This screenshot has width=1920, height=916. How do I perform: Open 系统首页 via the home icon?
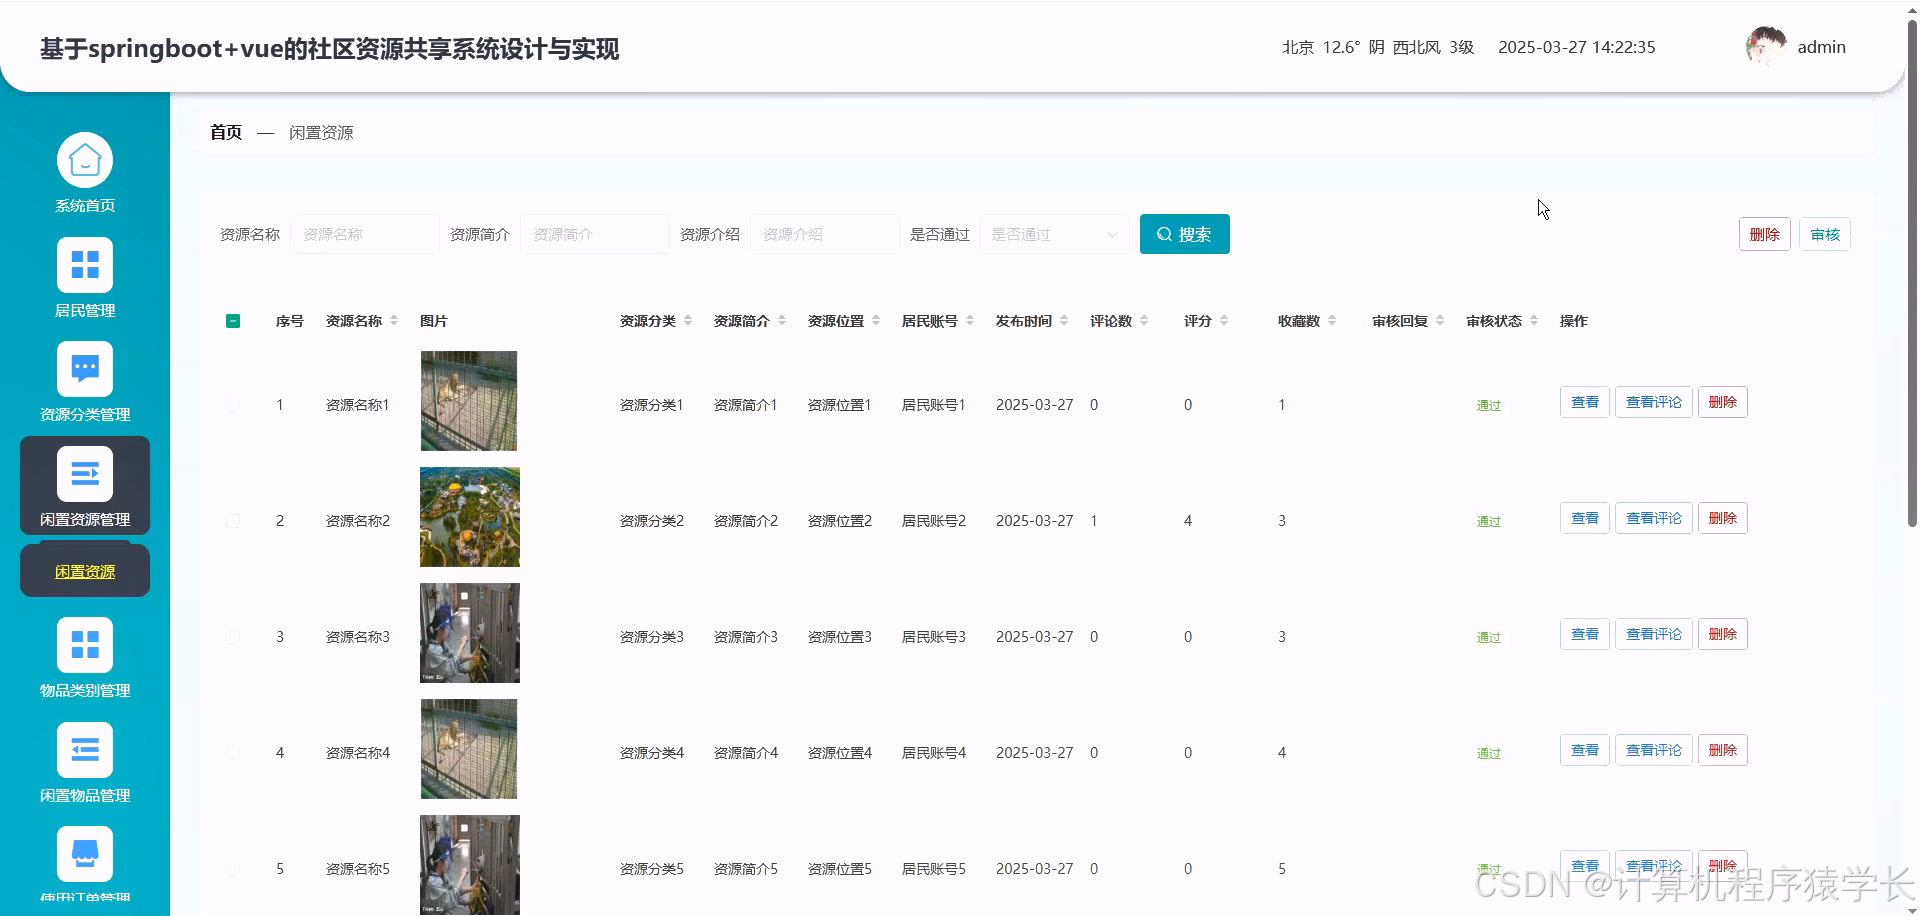pos(85,158)
